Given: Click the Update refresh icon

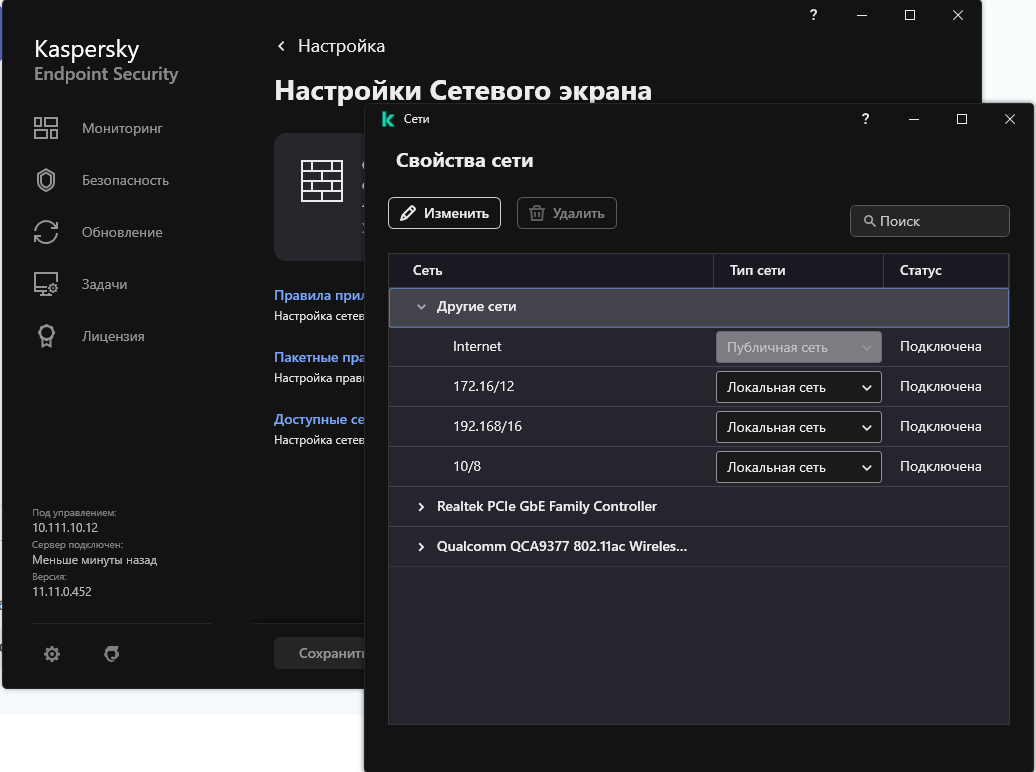Looking at the screenshot, I should tap(46, 232).
